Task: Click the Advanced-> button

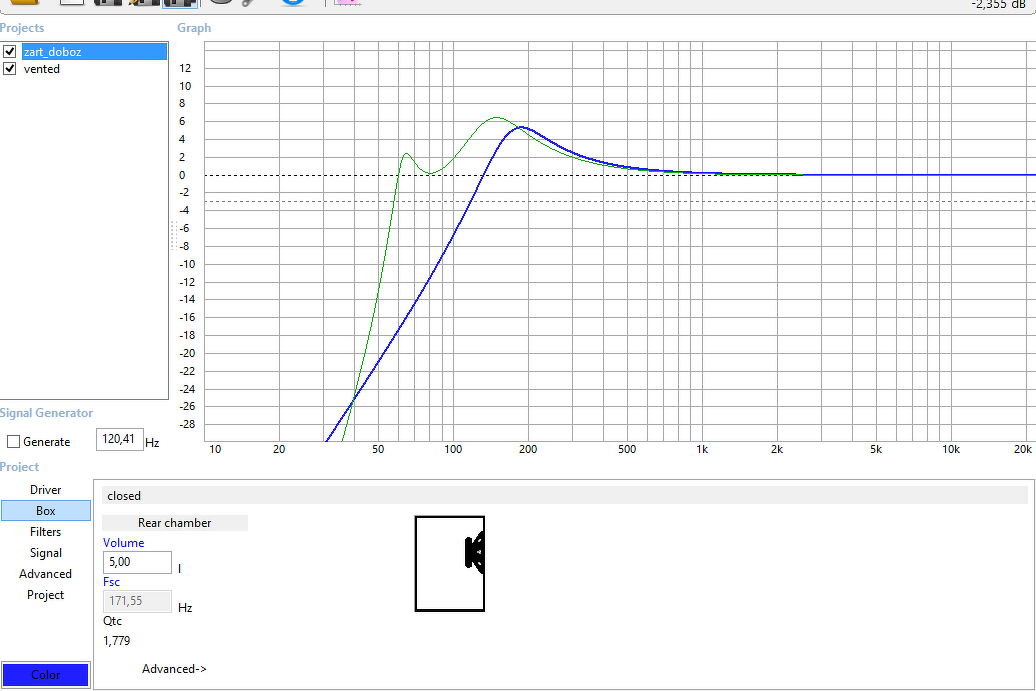Action: pos(174,669)
